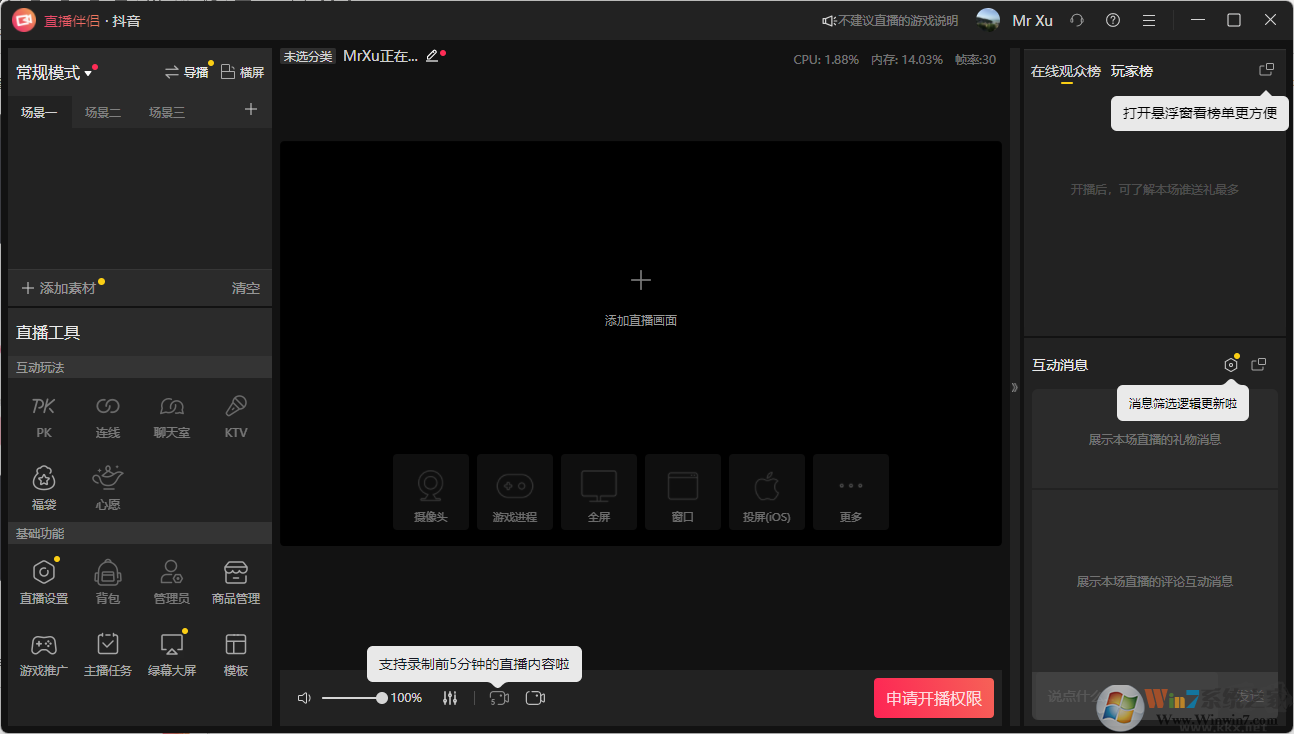The height and width of the screenshot is (734, 1294).
Task: Click the video recording icon
Action: 535,698
